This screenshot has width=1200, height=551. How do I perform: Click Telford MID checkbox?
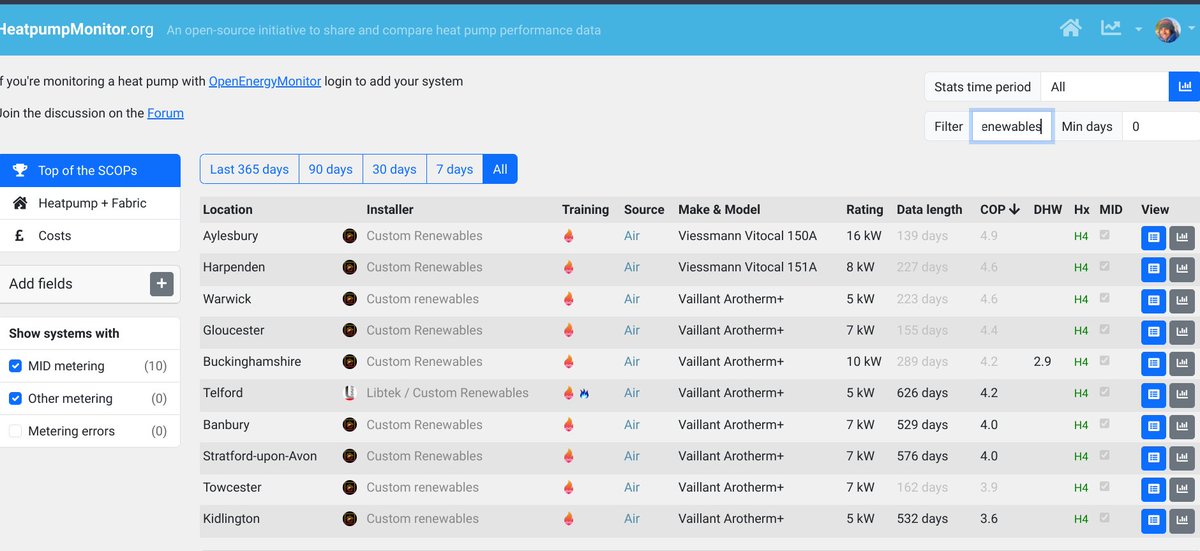(x=1105, y=393)
